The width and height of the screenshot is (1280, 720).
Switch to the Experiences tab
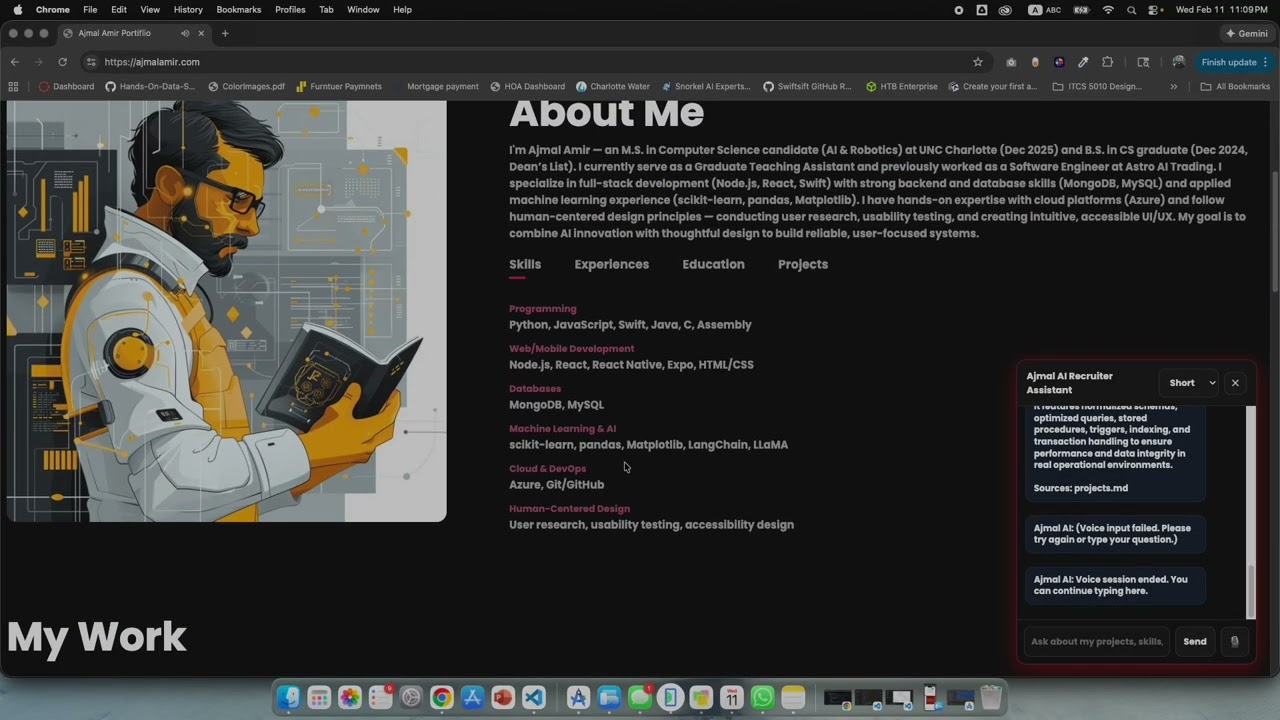611,264
